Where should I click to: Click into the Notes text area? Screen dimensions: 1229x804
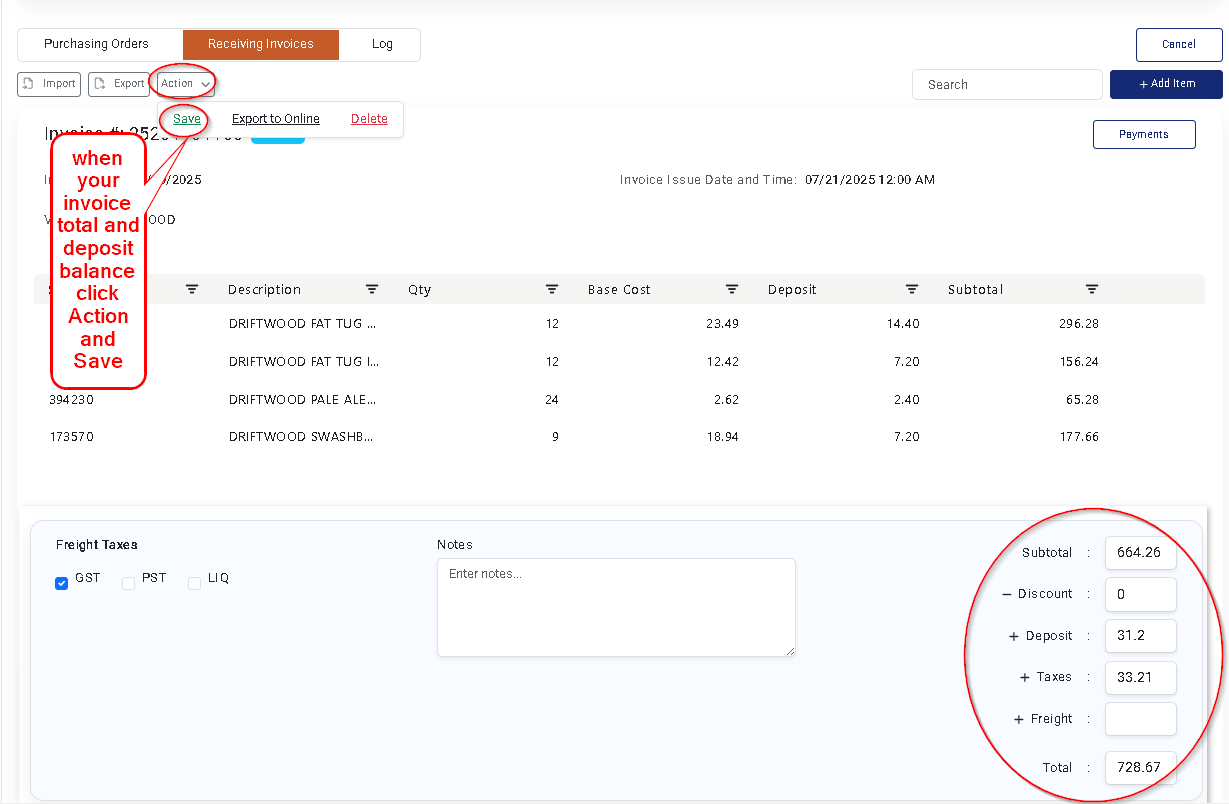pos(616,607)
